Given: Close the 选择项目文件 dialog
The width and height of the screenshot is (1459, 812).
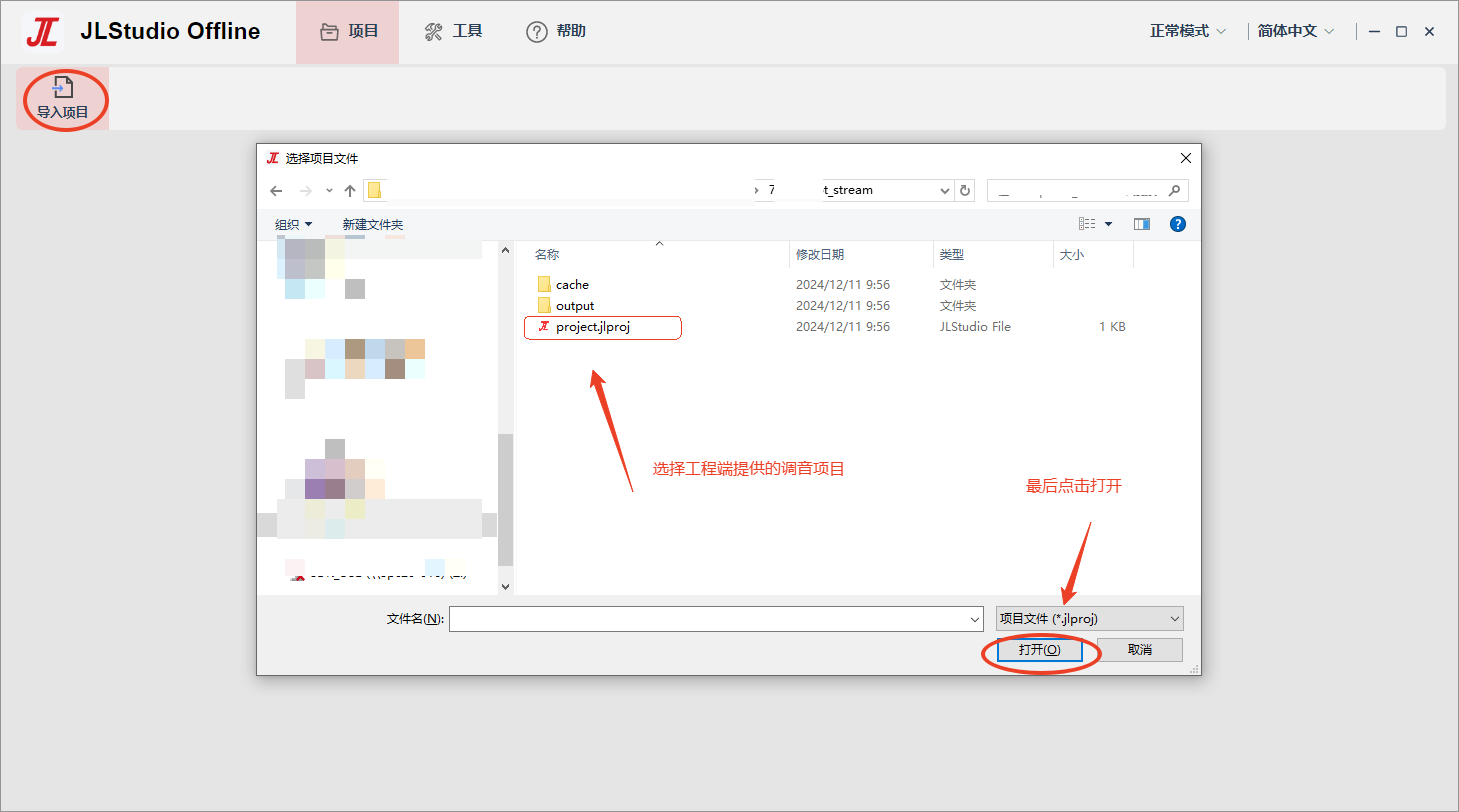Looking at the screenshot, I should point(1186,158).
